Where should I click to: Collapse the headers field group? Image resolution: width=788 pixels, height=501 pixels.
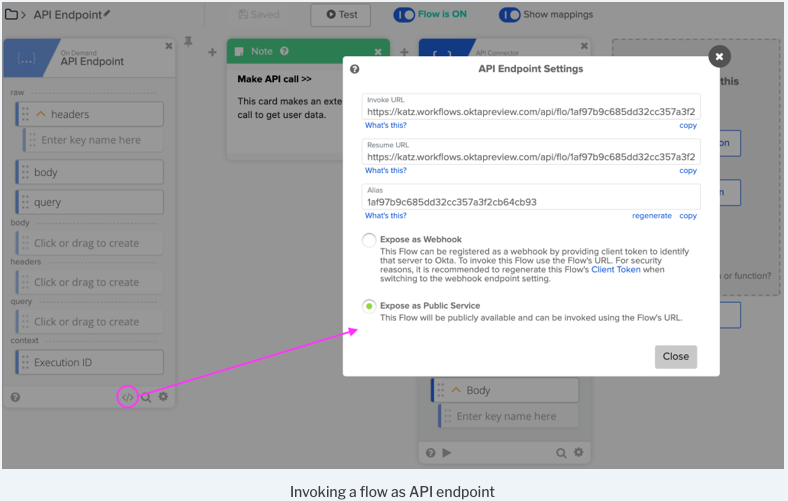coord(42,114)
